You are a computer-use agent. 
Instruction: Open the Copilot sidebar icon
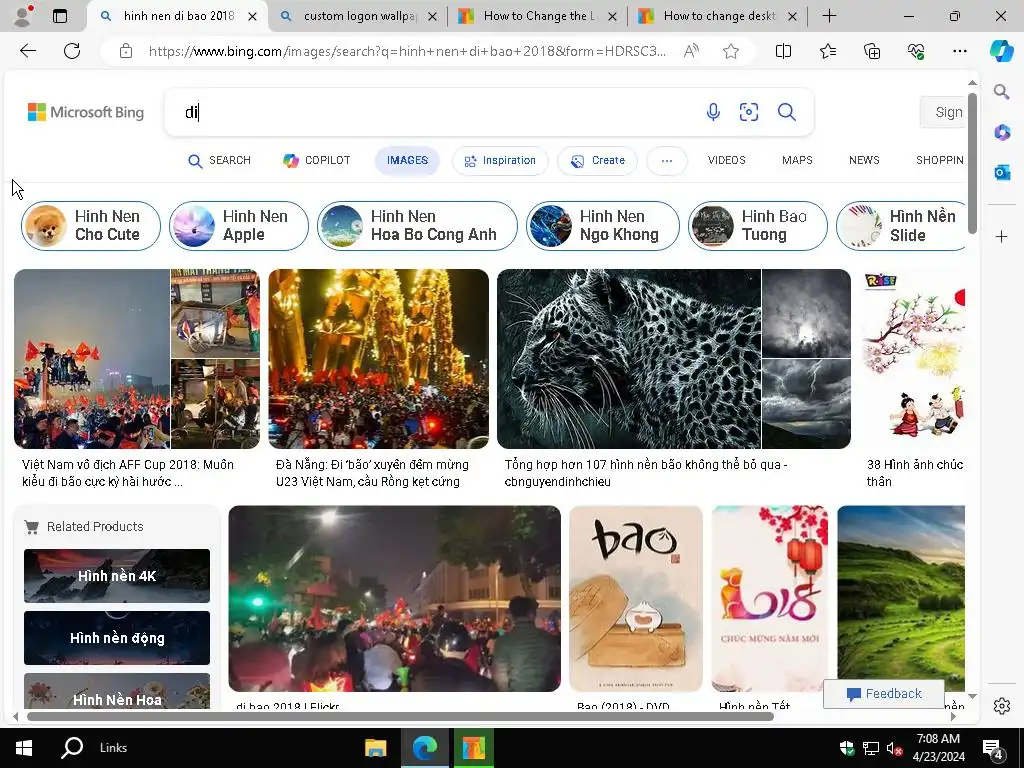pos(1001,51)
